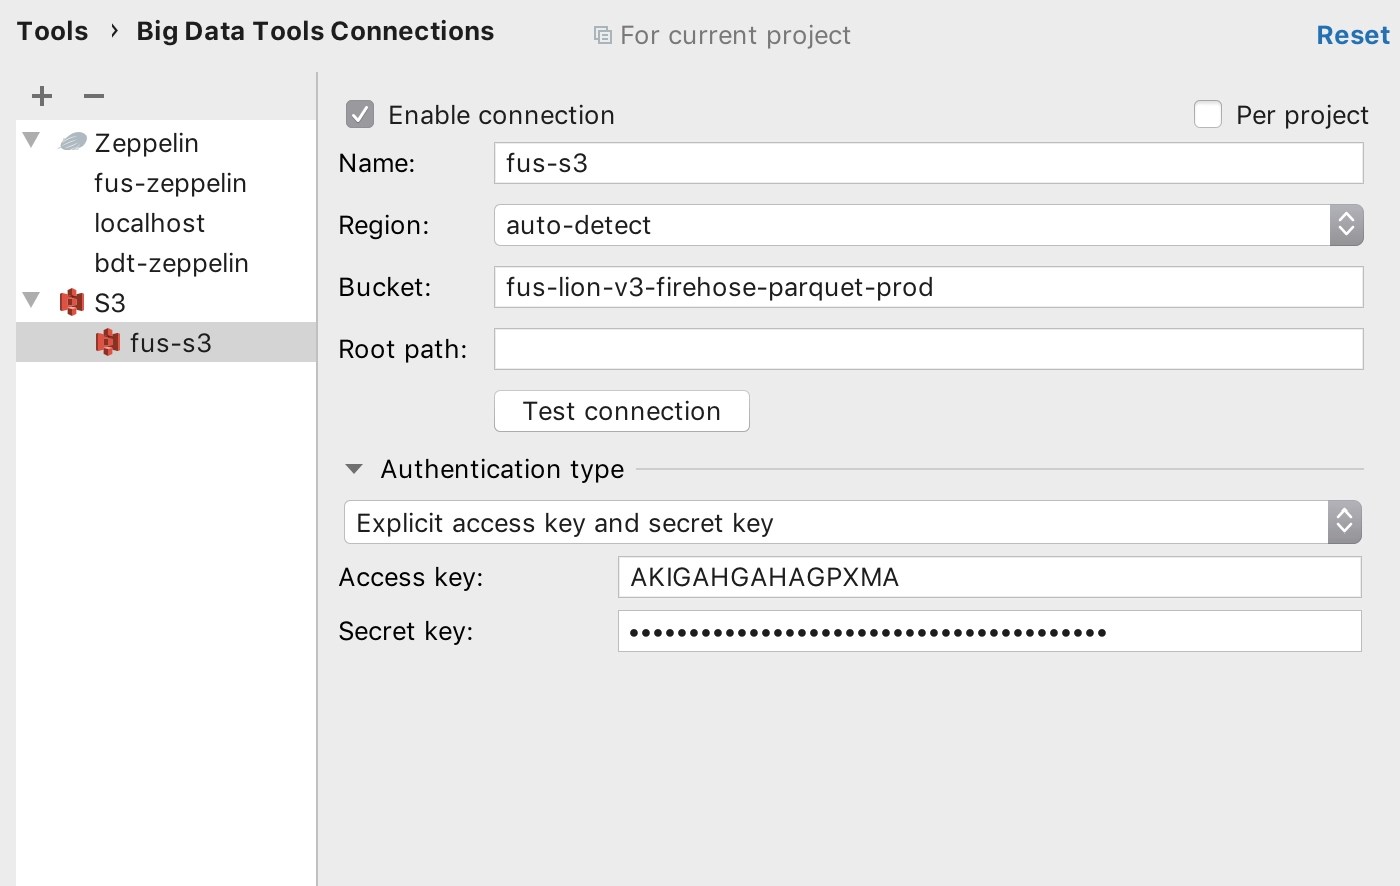Select the localhost connection in the tree
The image size is (1400, 886).
tap(149, 222)
